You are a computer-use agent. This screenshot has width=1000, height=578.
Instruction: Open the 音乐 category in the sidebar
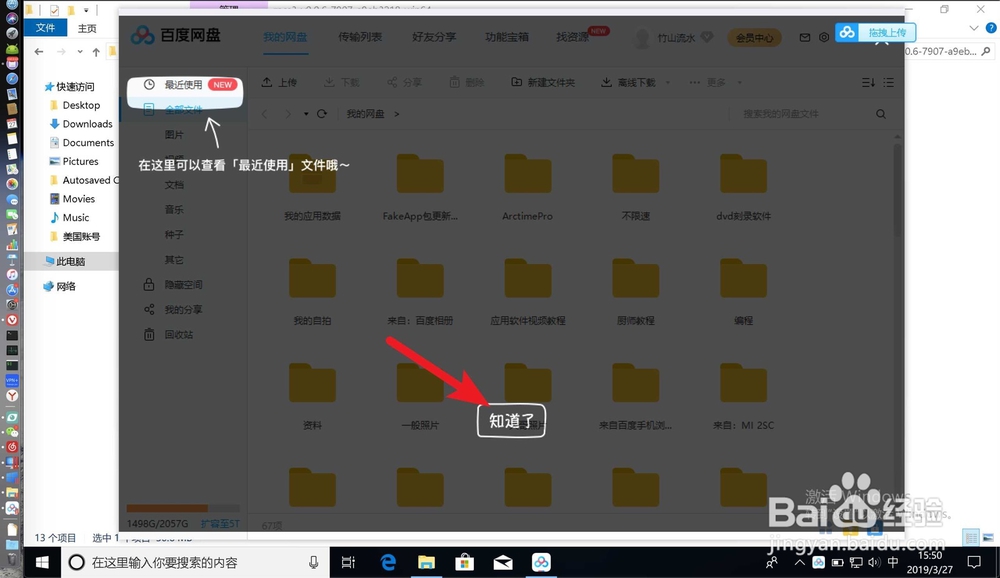(173, 209)
